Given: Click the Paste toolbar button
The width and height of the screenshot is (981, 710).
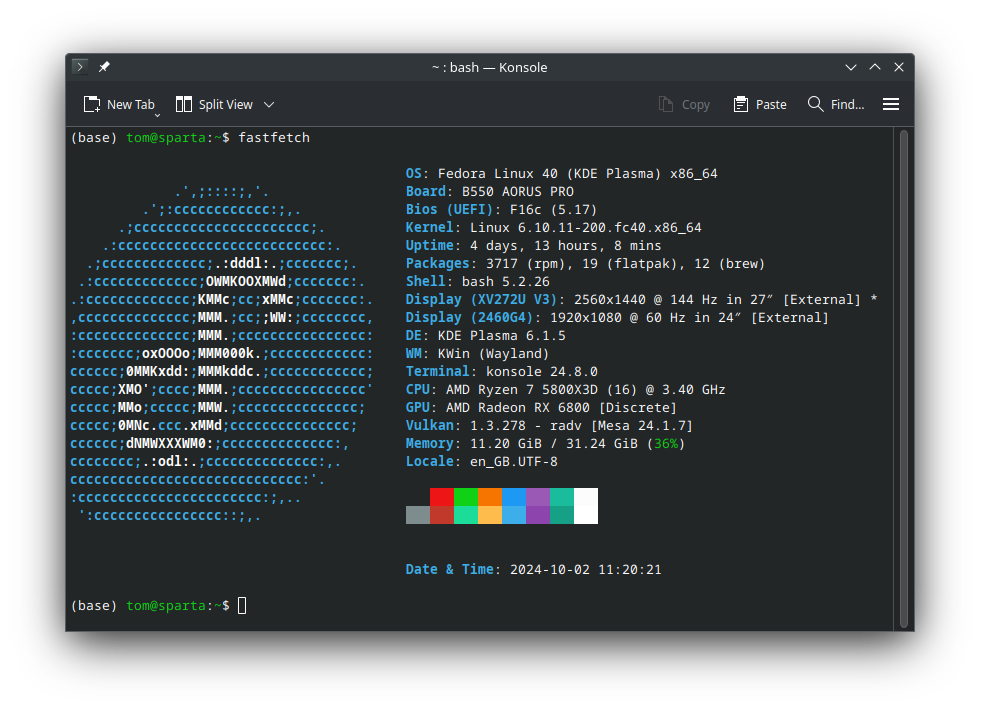Looking at the screenshot, I should click(x=760, y=104).
